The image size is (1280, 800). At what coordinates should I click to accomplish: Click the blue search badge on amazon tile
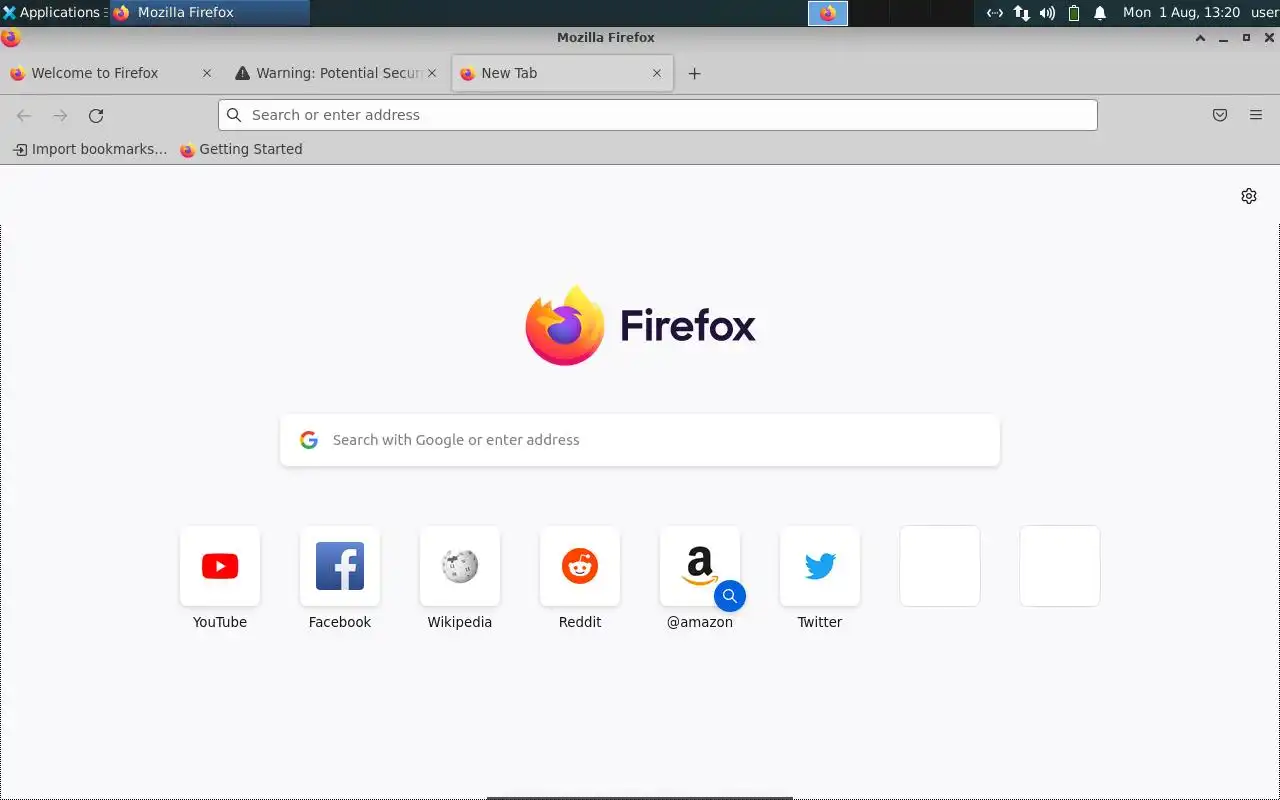point(730,596)
